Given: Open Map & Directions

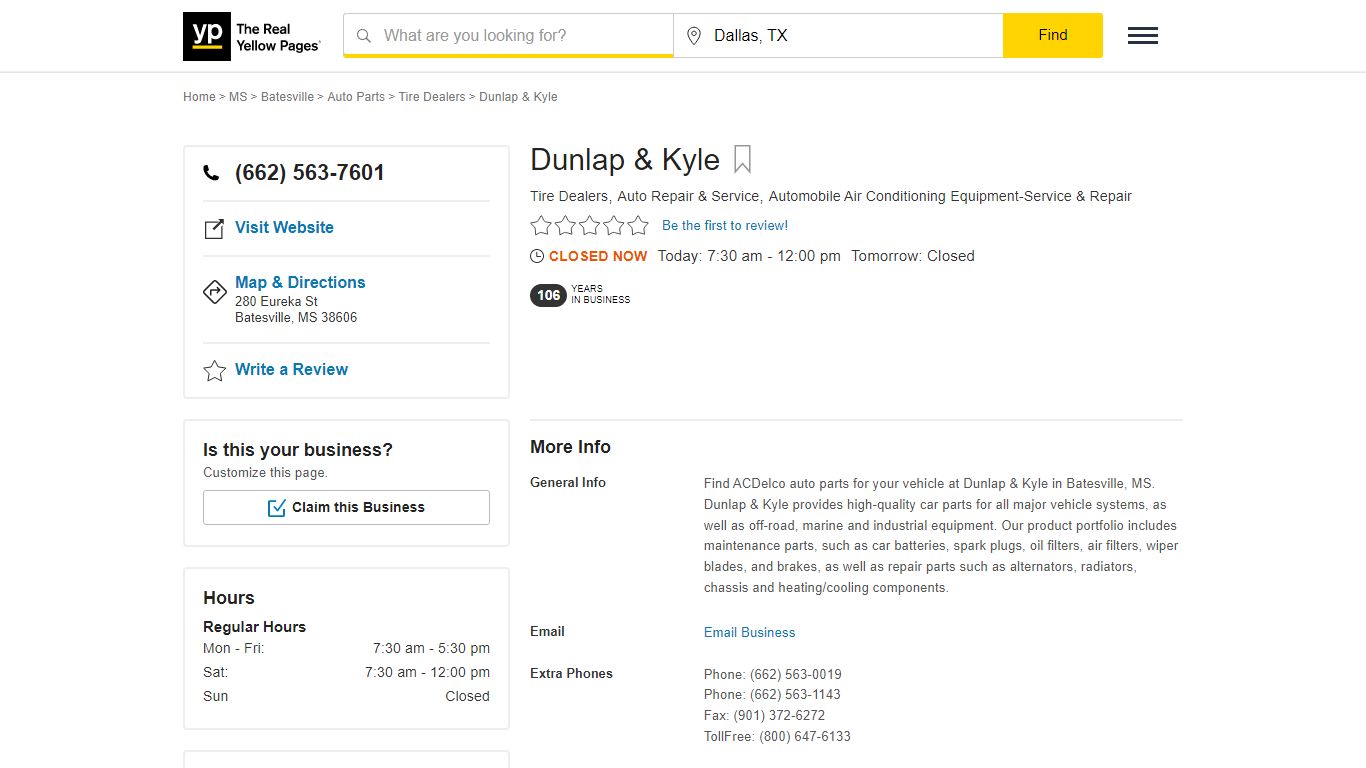Looking at the screenshot, I should click(300, 282).
